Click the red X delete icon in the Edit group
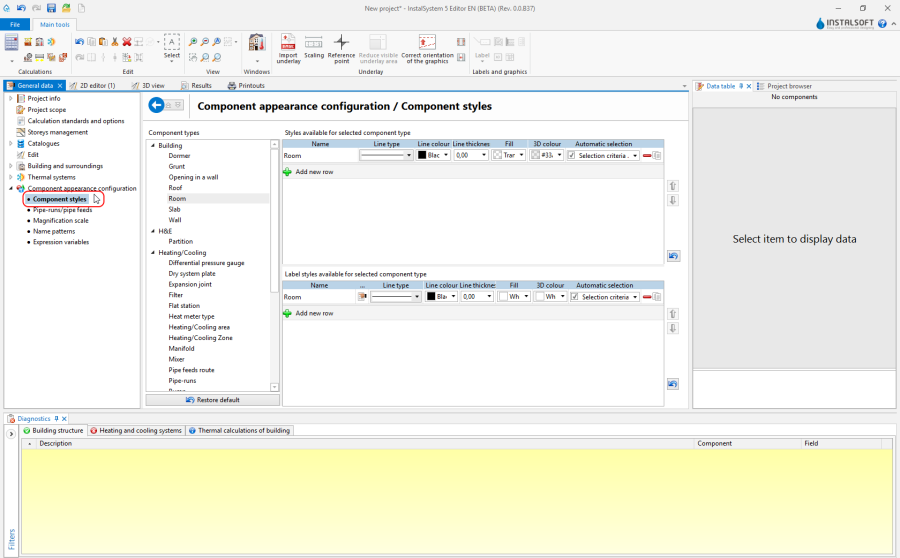Viewport: 900px width, 558px height. (x=127, y=42)
